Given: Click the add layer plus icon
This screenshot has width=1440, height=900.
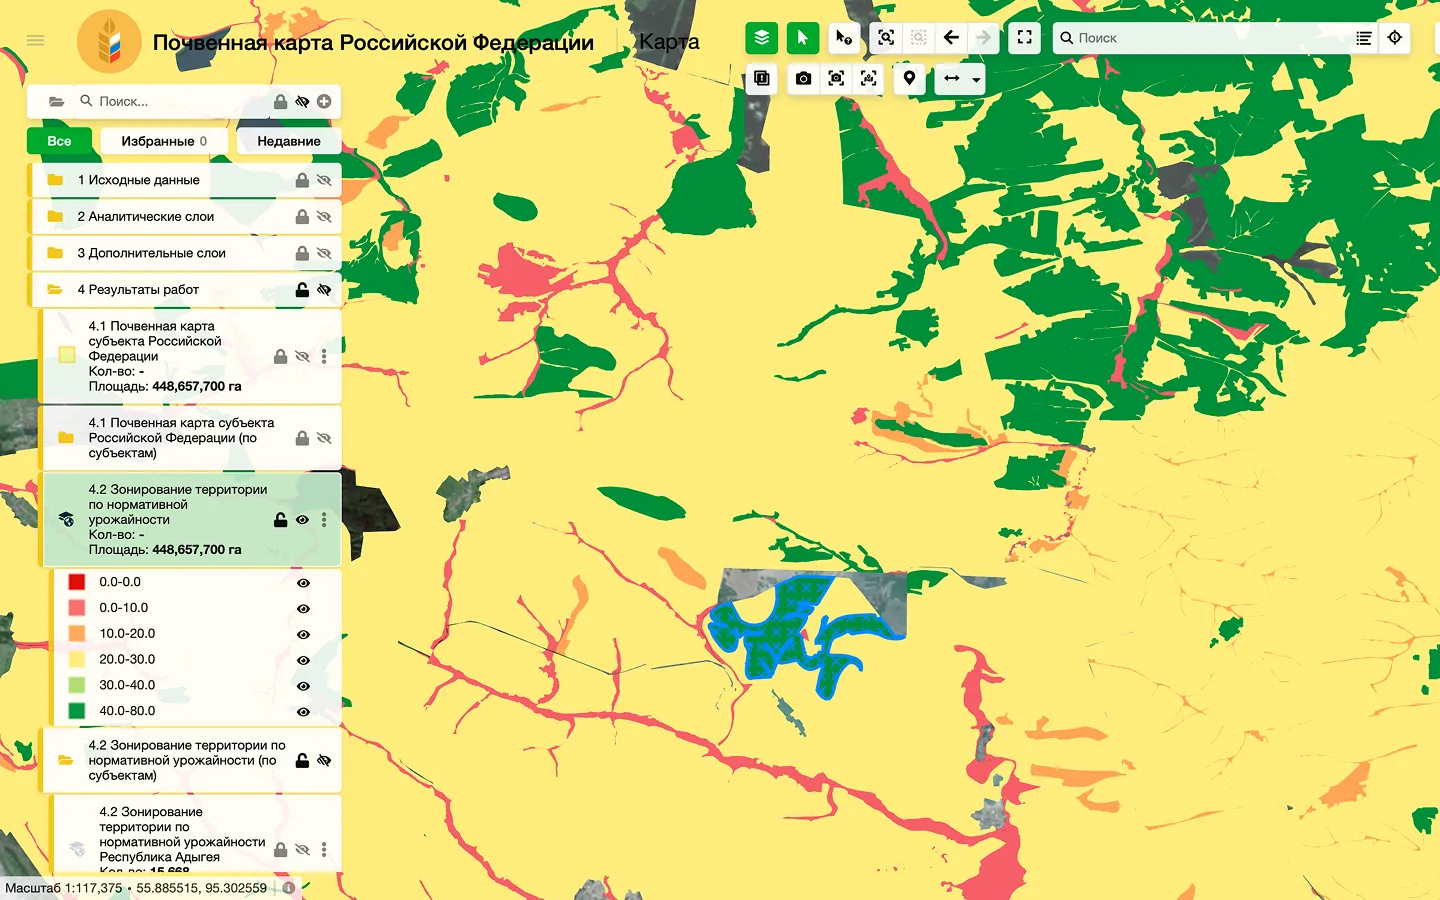Looking at the screenshot, I should pyautogui.click(x=324, y=101).
